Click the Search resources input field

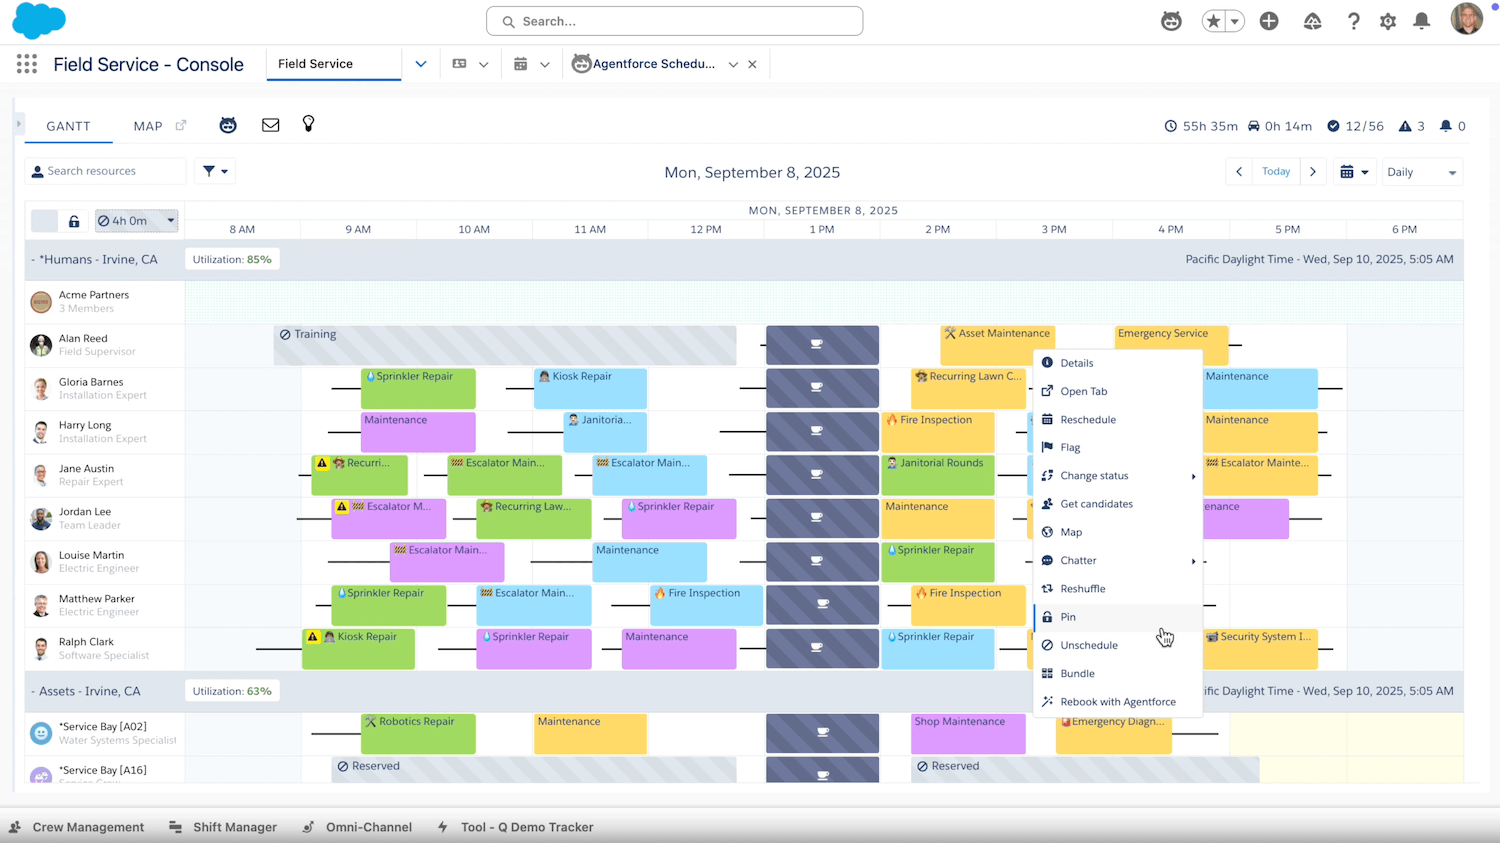(x=110, y=171)
